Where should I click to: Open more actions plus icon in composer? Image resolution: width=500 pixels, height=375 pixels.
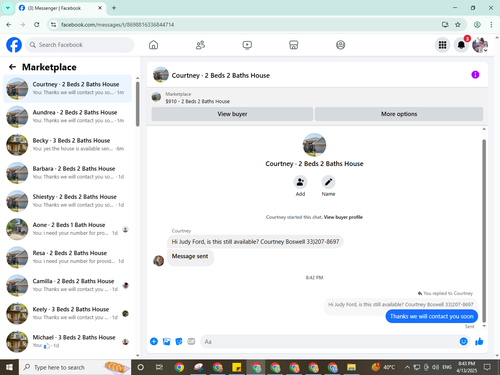point(154,341)
